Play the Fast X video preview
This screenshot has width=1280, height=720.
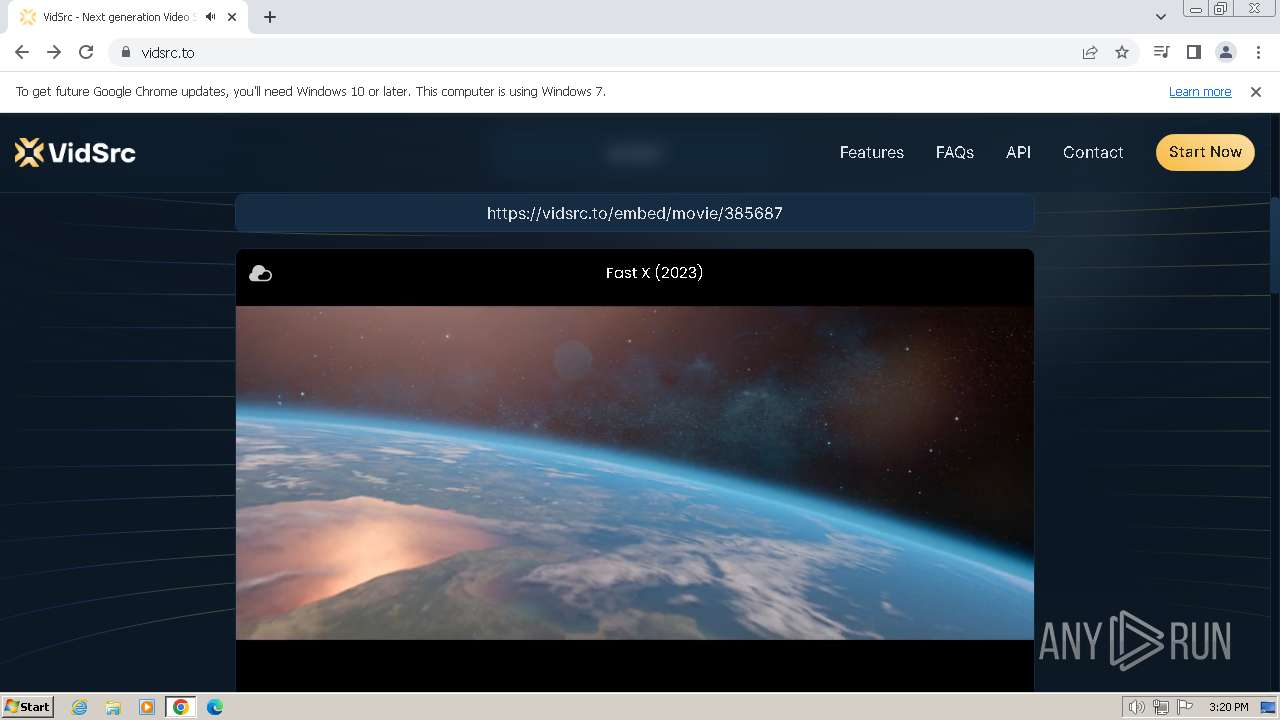tap(634, 472)
